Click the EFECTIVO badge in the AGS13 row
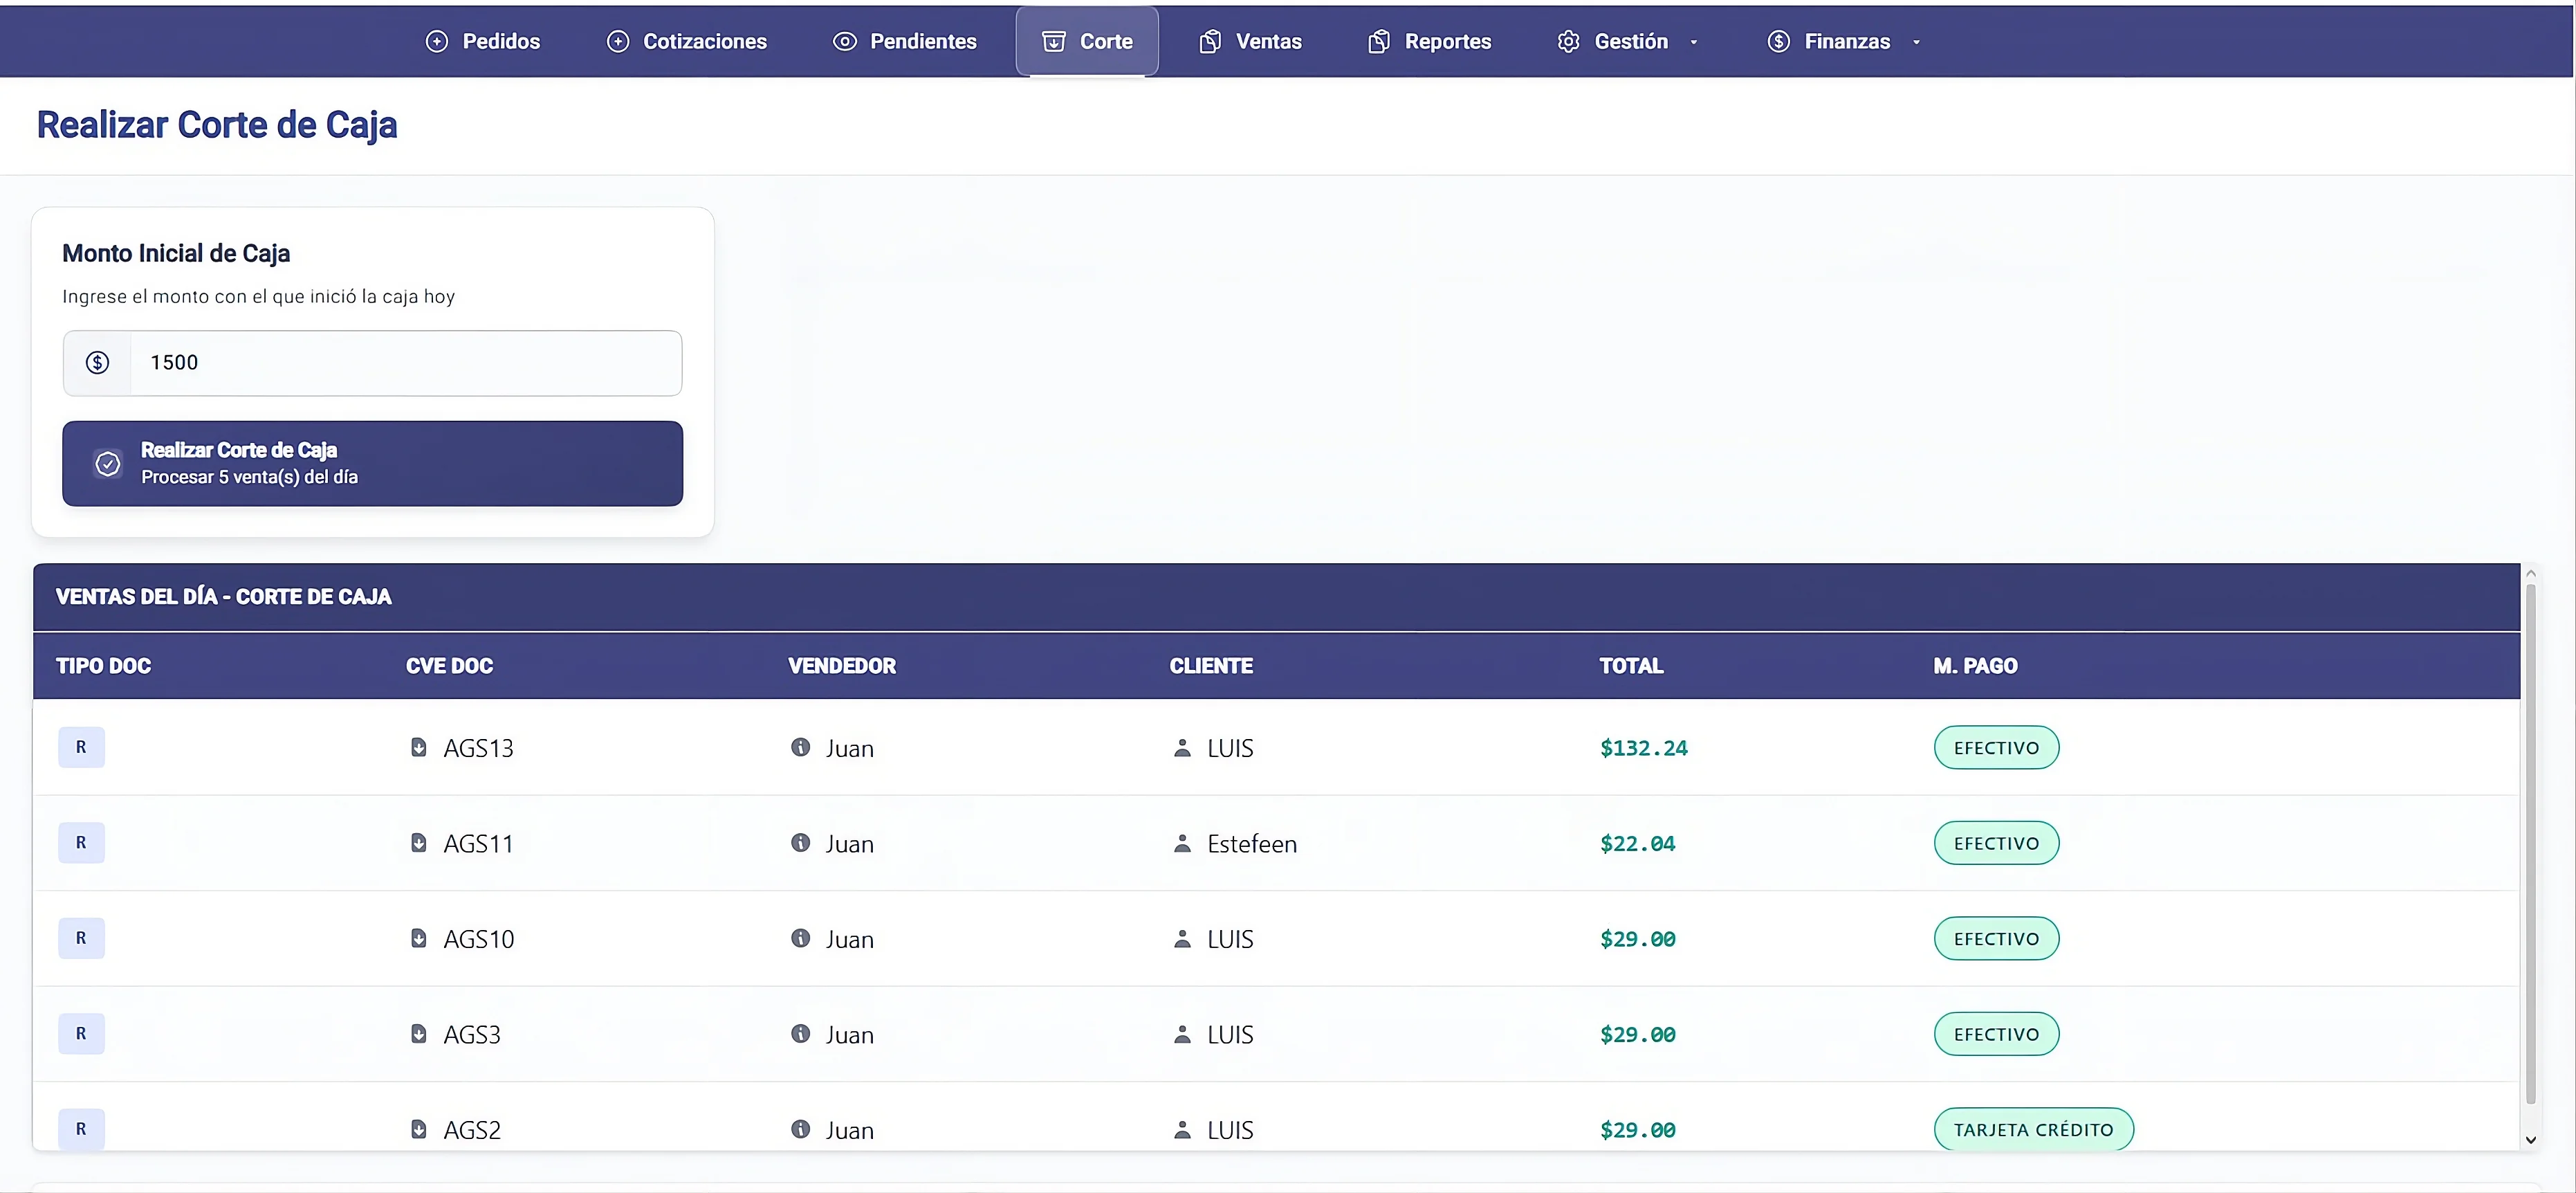 (x=1996, y=747)
